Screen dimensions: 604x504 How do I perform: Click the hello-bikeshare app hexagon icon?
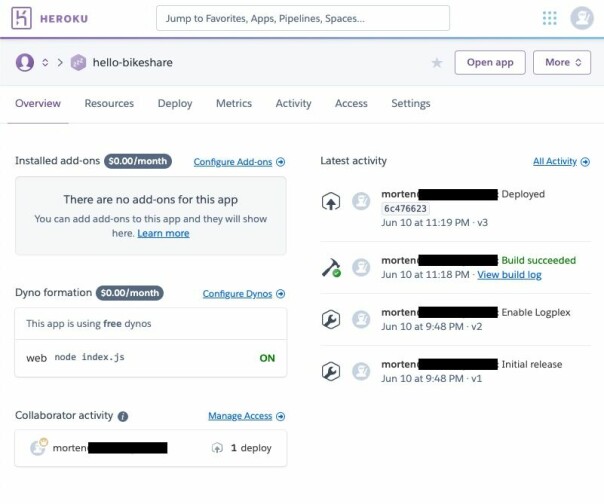click(78, 62)
